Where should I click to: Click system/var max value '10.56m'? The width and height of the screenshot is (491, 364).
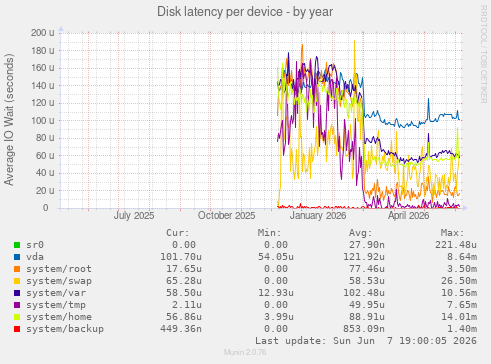(x=459, y=293)
